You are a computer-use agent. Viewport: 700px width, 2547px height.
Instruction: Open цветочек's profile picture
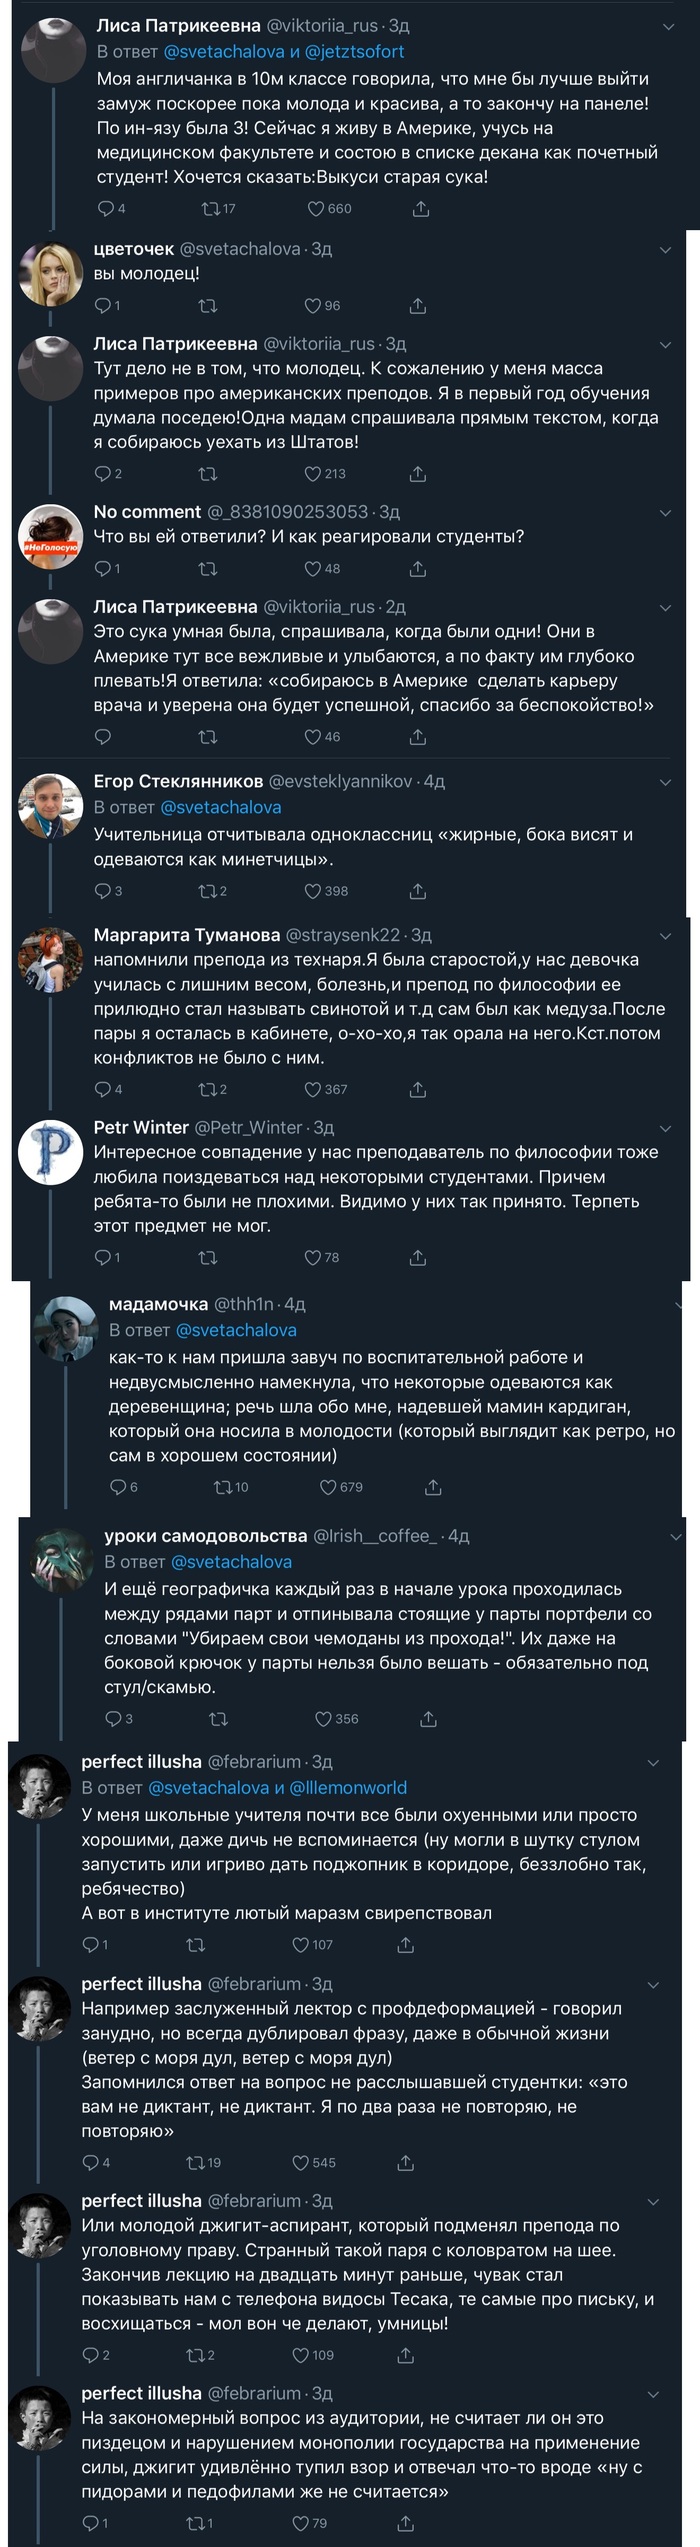pos(50,270)
